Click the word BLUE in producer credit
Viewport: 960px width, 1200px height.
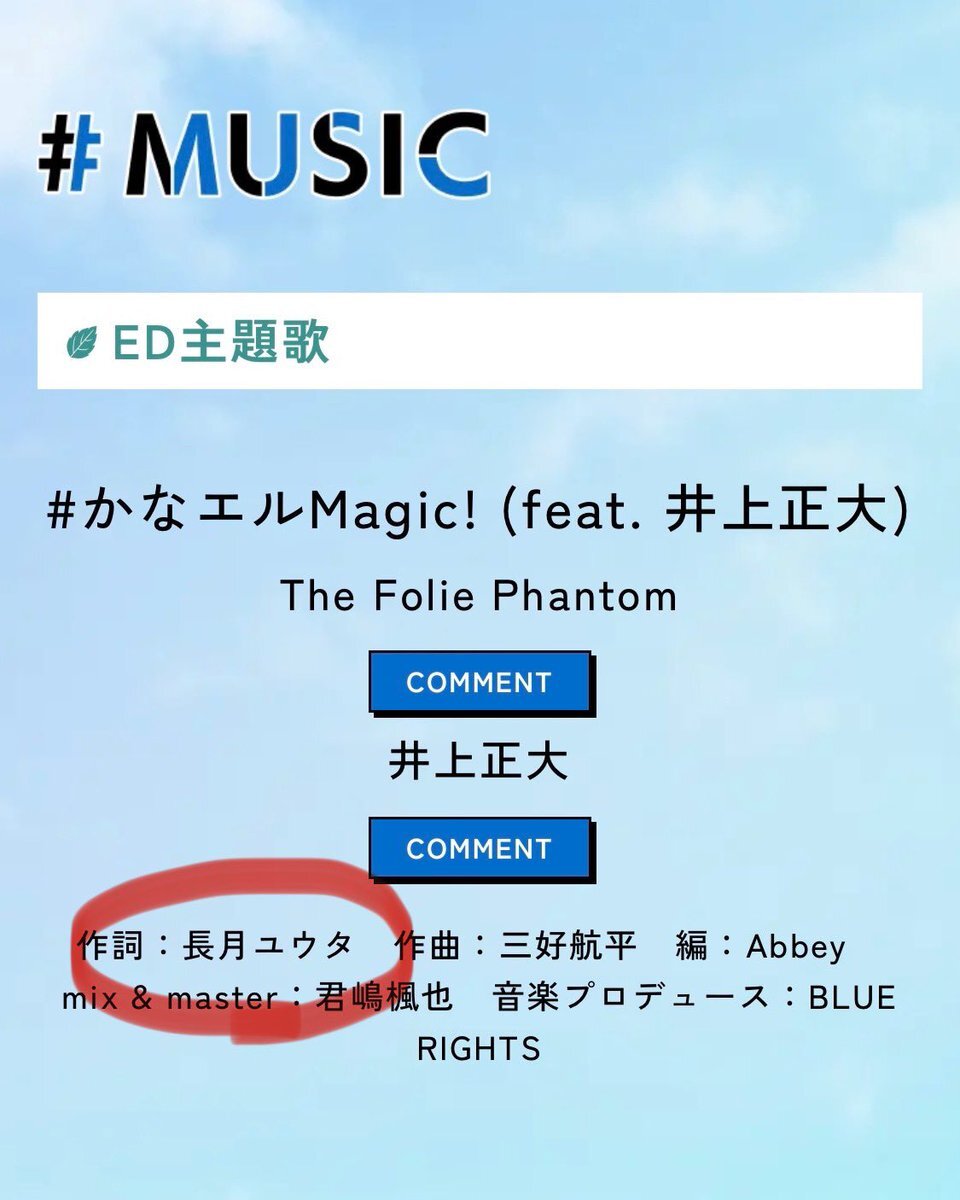(x=852, y=998)
